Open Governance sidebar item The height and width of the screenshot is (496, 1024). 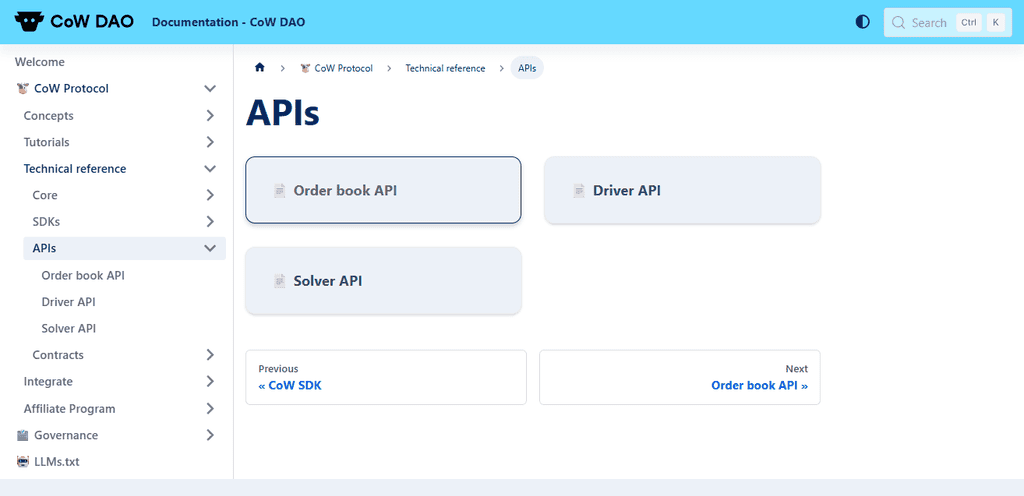[66, 435]
